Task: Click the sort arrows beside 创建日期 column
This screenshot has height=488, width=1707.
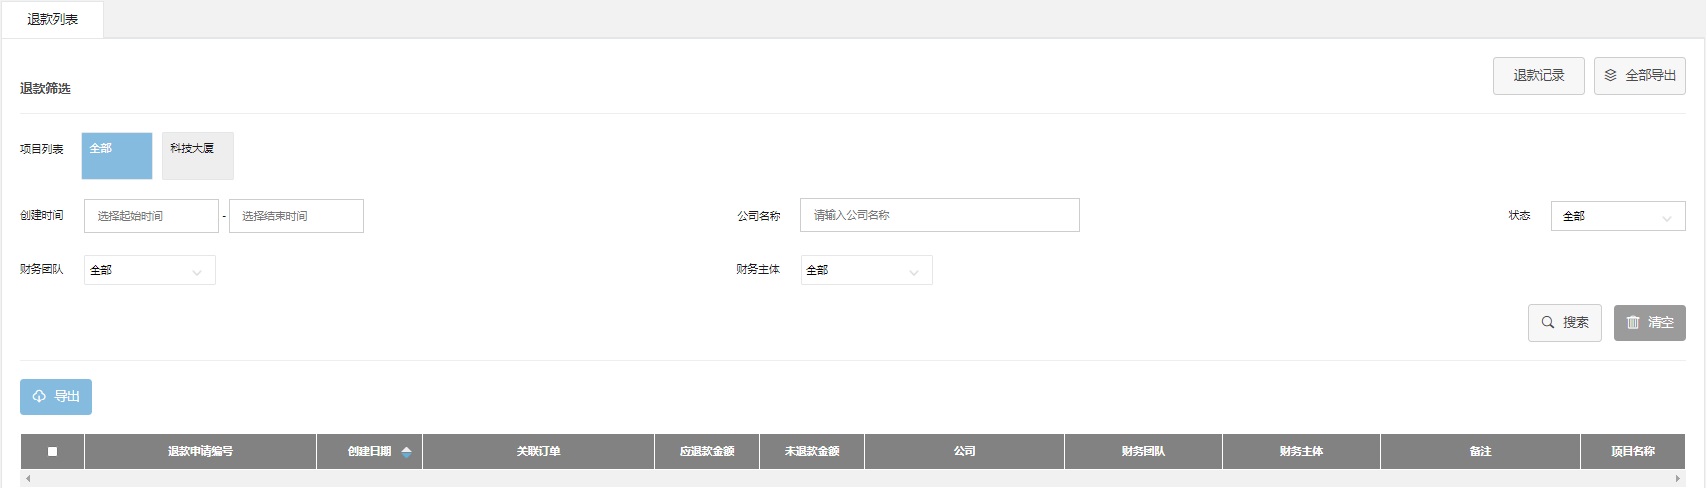Action: pos(406,452)
